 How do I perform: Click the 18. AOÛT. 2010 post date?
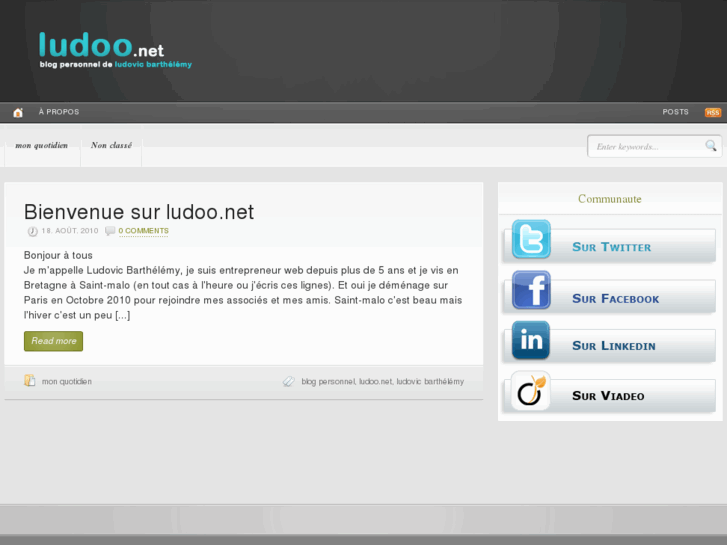(x=70, y=231)
